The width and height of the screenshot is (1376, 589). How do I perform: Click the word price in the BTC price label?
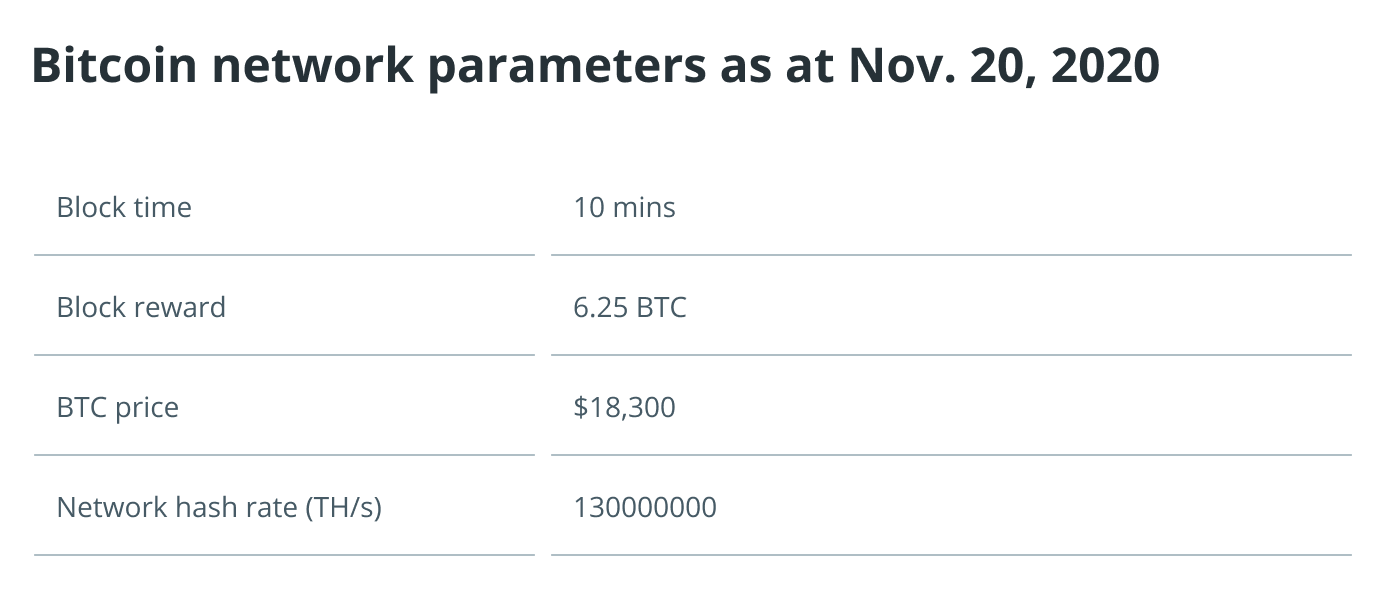tap(147, 408)
